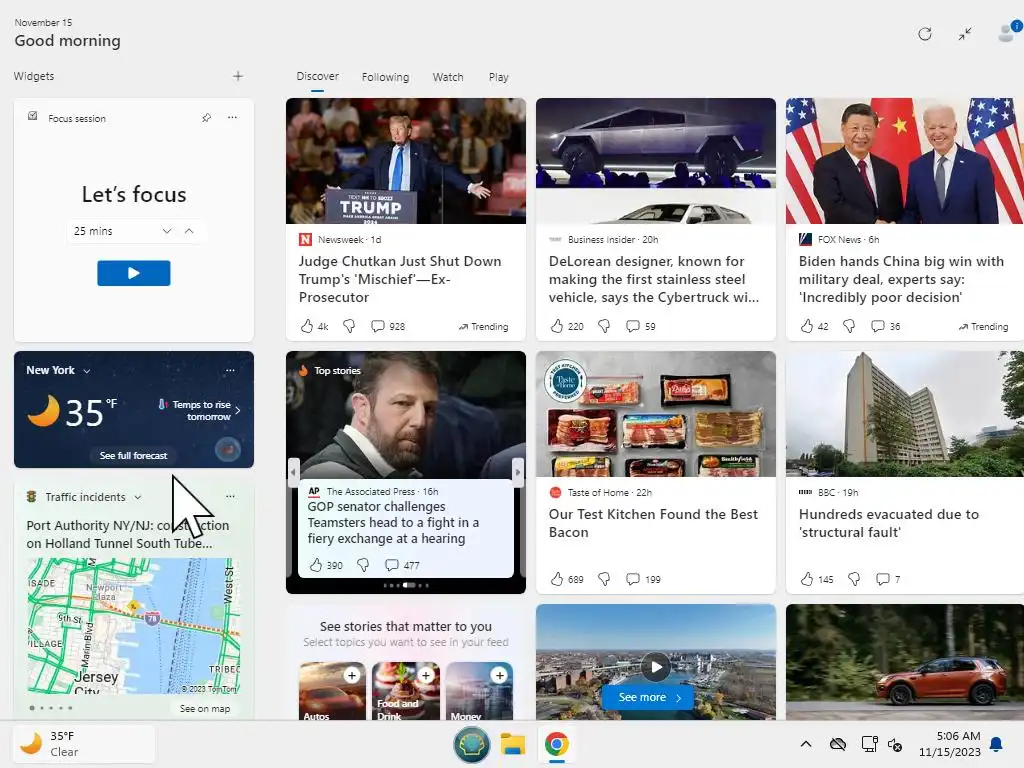Like the Best Bacon story
Screen dimensions: 1024x768
click(x=556, y=579)
